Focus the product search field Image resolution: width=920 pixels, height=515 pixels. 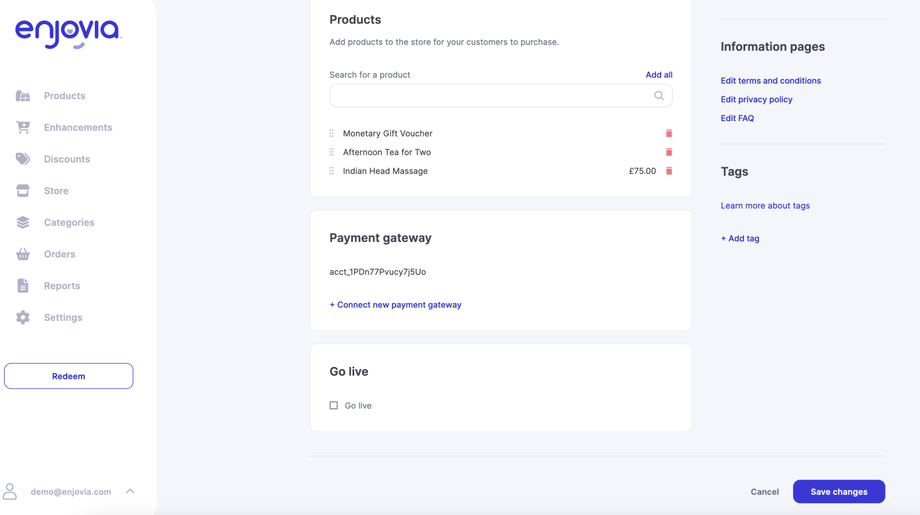pyautogui.click(x=490, y=96)
